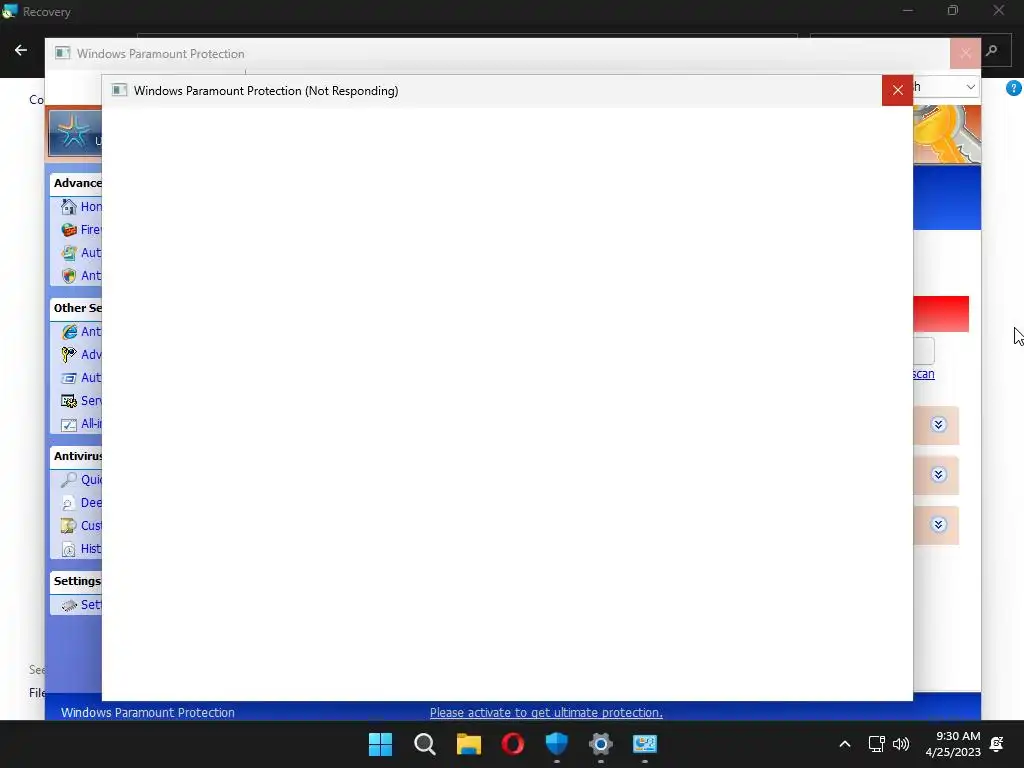Open notifications bell in system tray
Screen dimensions: 1024x768
click(997, 744)
